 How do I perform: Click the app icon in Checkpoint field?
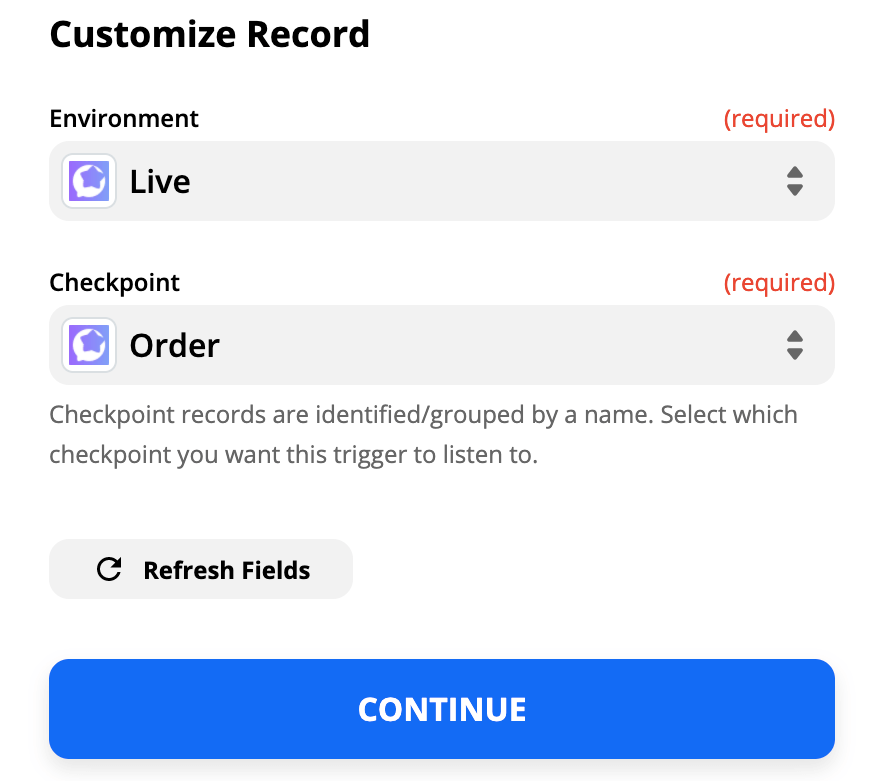[x=89, y=345]
